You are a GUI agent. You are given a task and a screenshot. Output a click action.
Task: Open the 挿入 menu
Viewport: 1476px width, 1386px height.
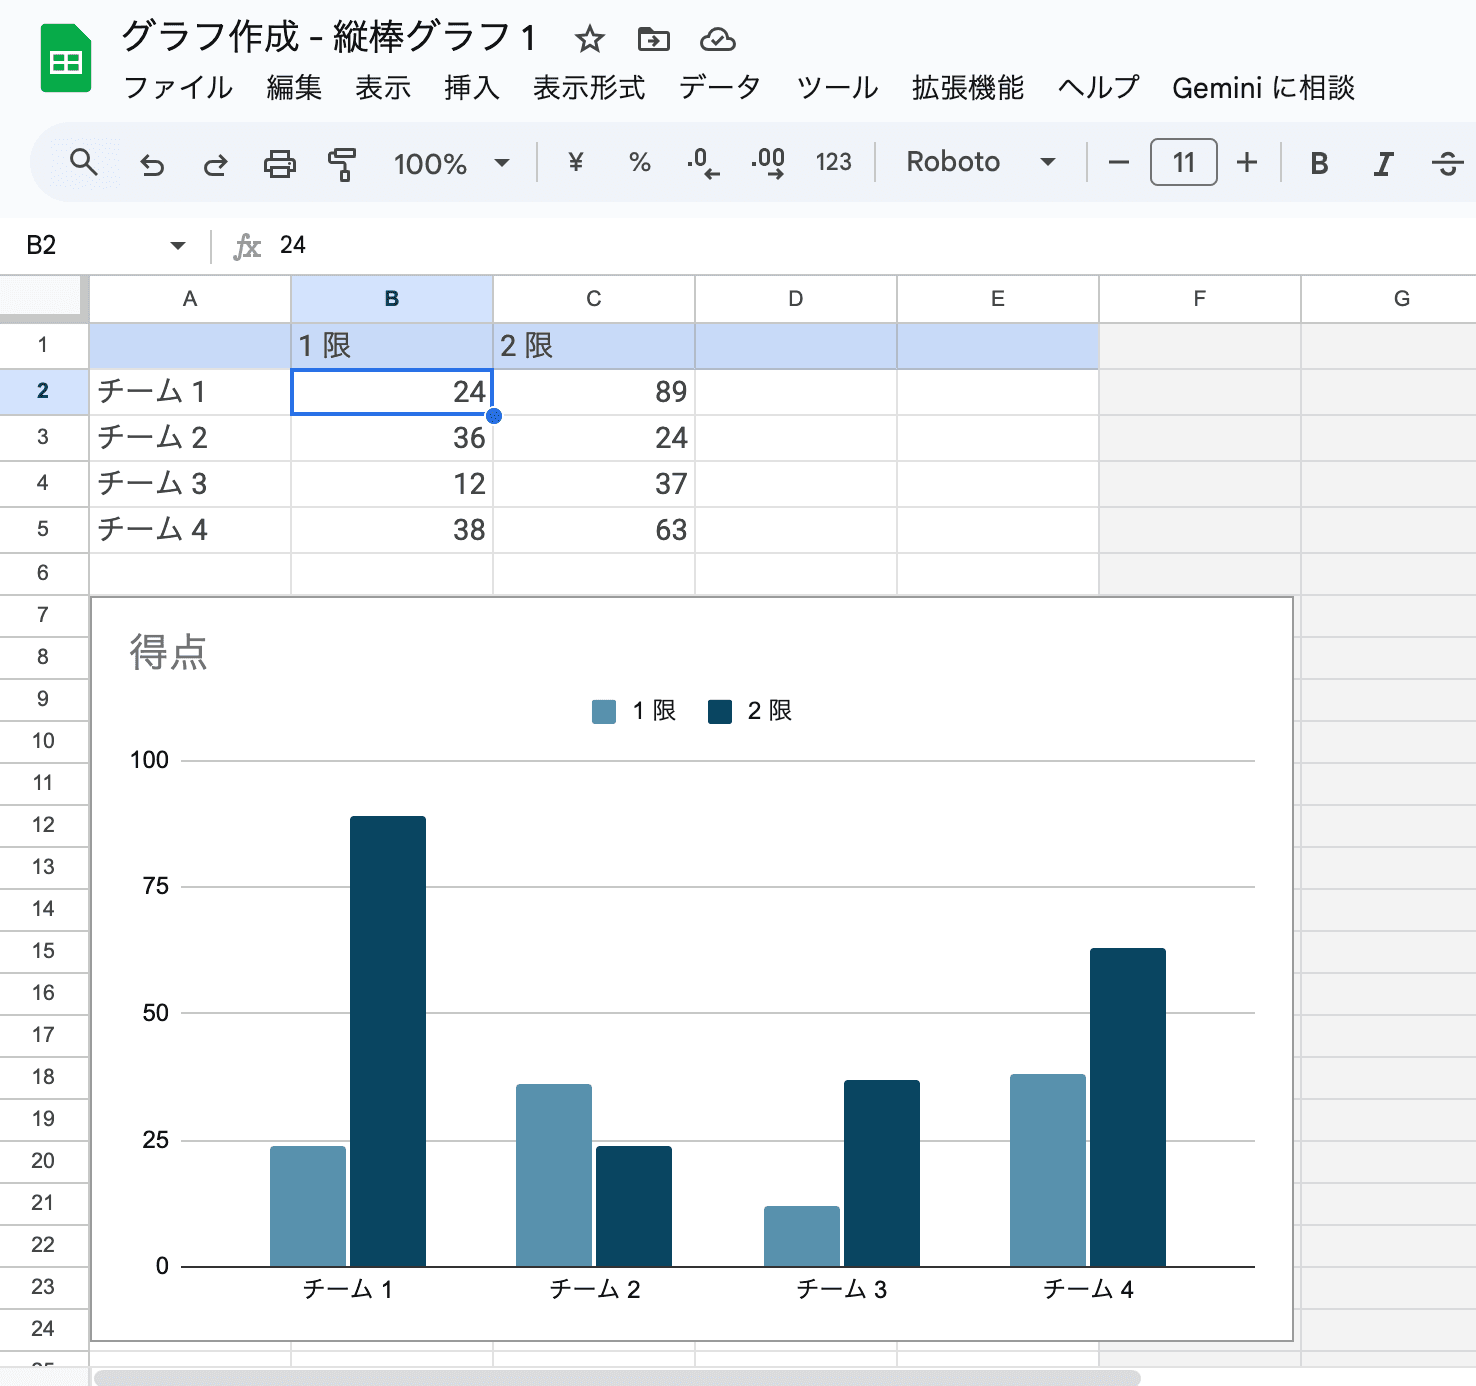pyautogui.click(x=471, y=88)
